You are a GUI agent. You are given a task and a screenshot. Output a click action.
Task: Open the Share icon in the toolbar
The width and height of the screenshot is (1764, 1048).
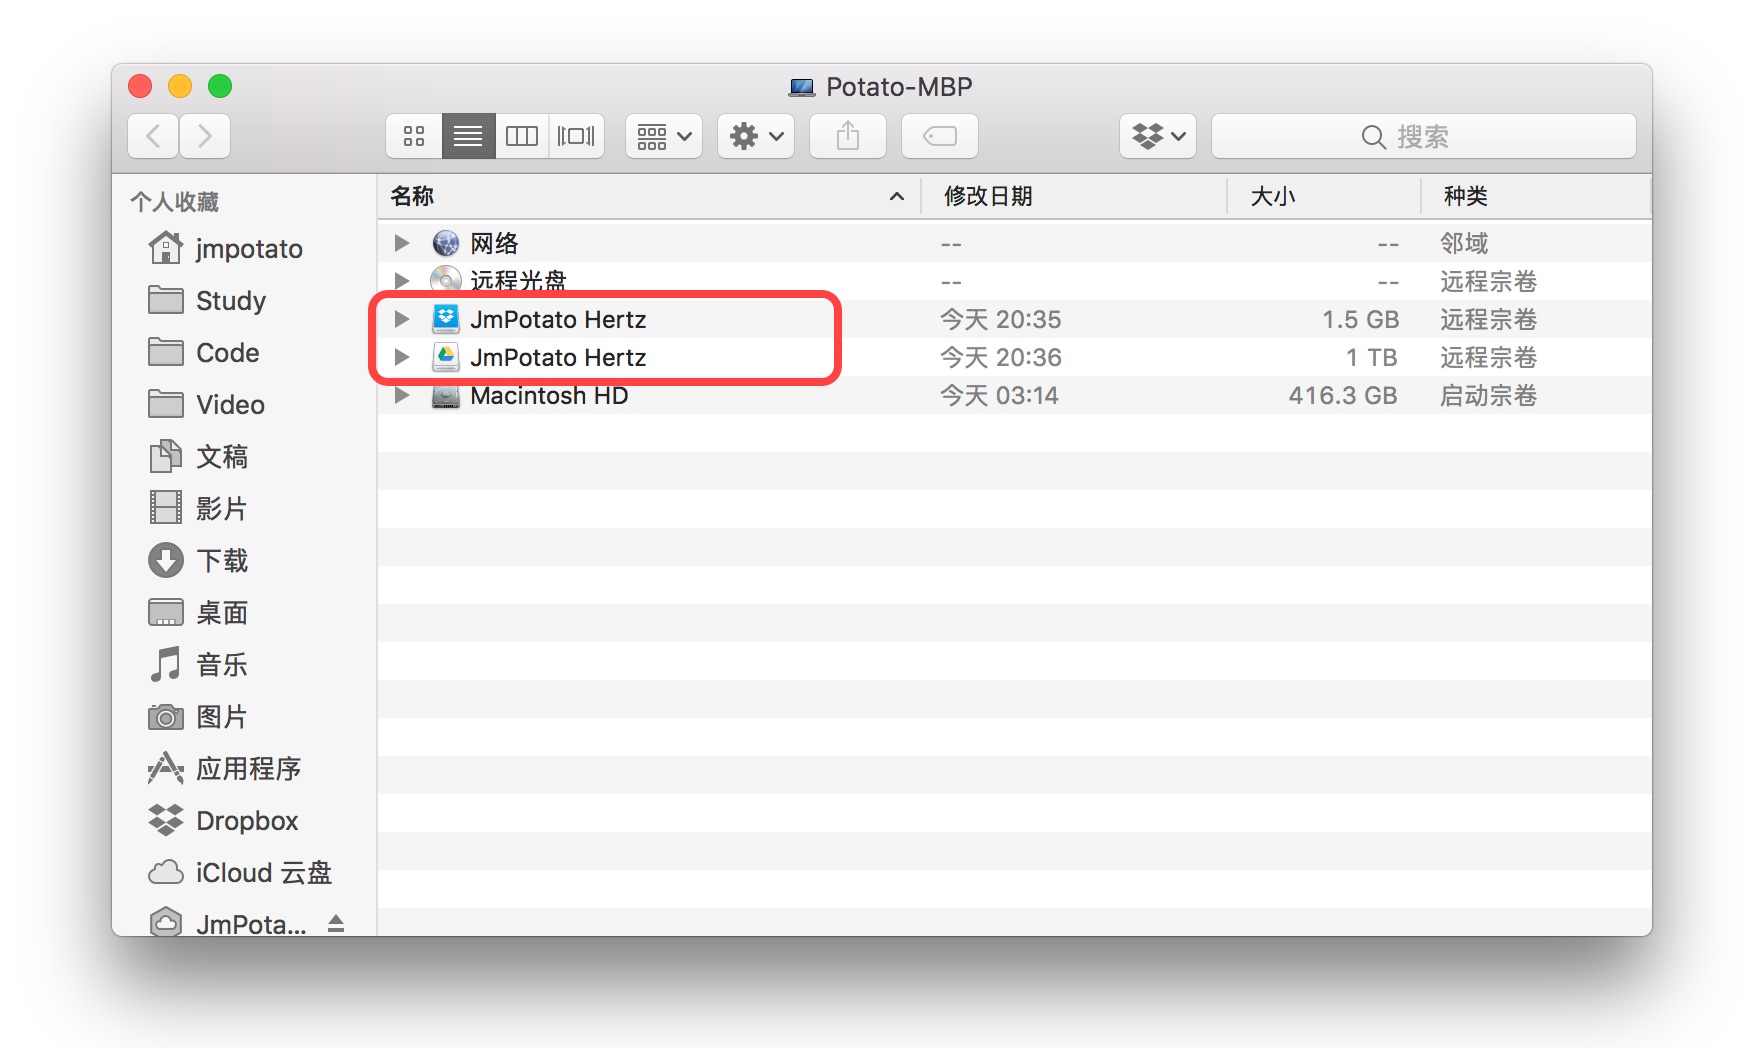pyautogui.click(x=846, y=136)
